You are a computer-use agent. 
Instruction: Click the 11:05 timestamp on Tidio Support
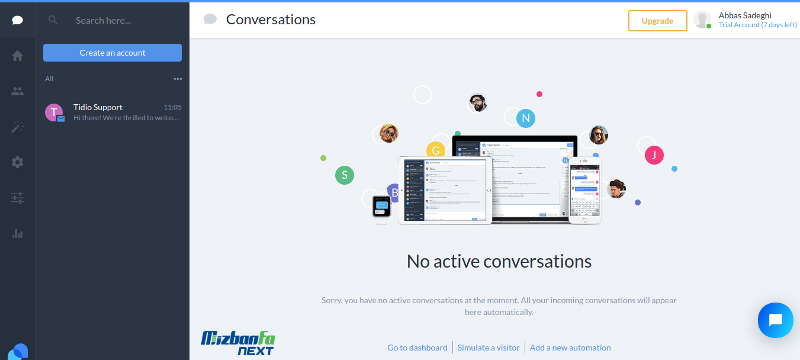pyautogui.click(x=172, y=108)
